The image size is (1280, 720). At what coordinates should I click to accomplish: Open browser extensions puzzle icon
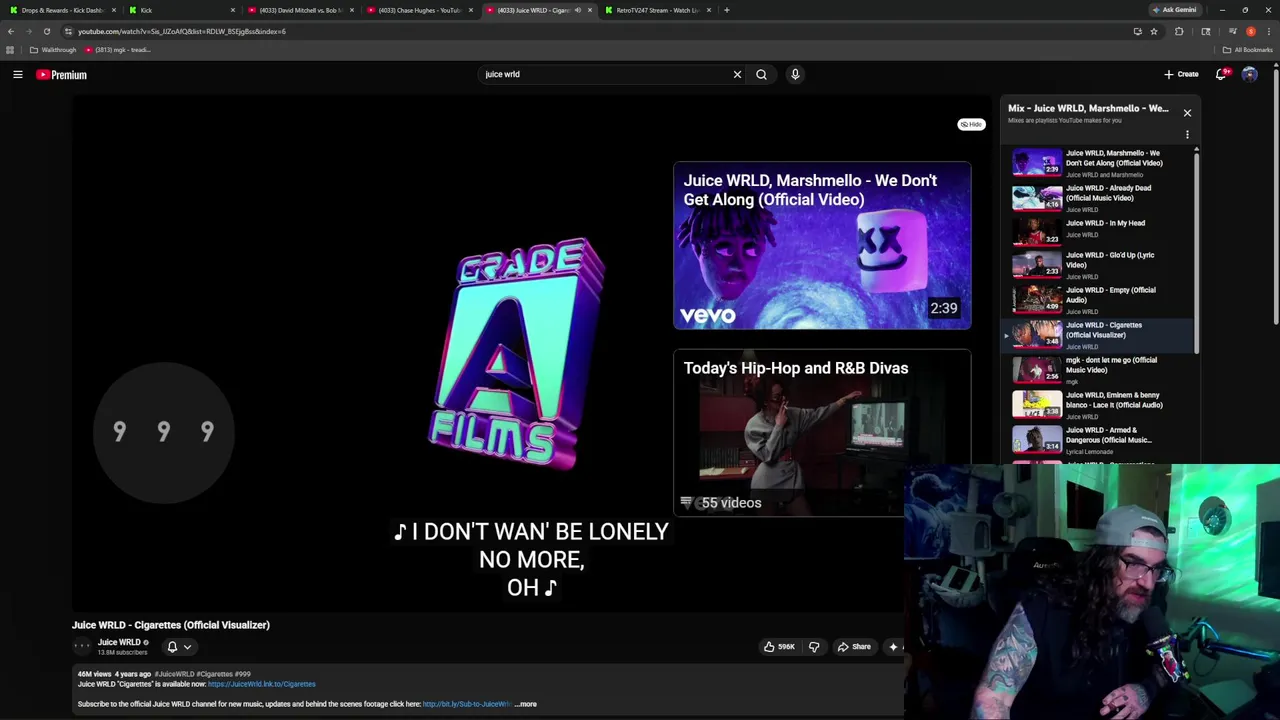1179,31
